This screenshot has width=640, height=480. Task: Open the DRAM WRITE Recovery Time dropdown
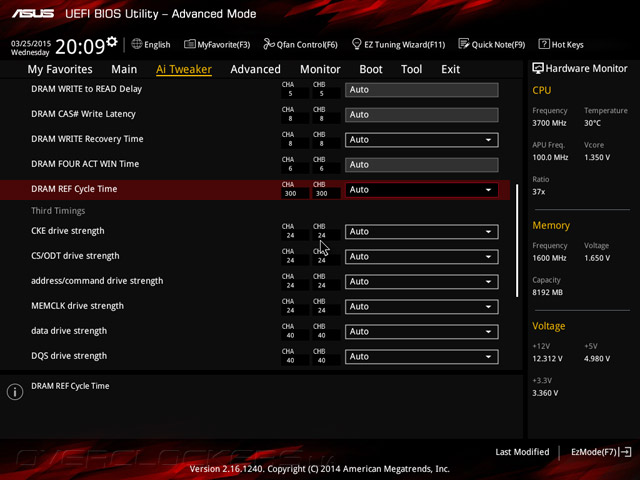click(x=422, y=140)
